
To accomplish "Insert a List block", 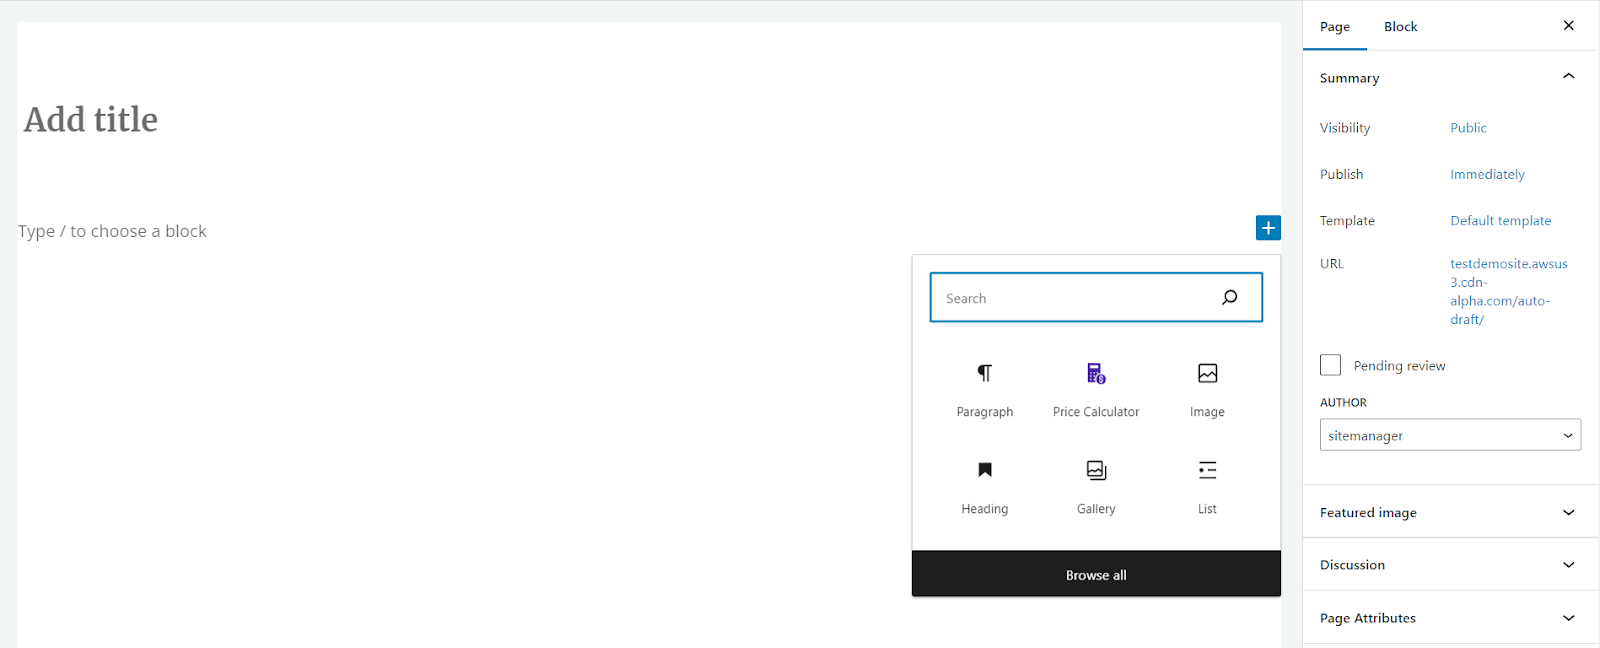I will (x=1207, y=487).
